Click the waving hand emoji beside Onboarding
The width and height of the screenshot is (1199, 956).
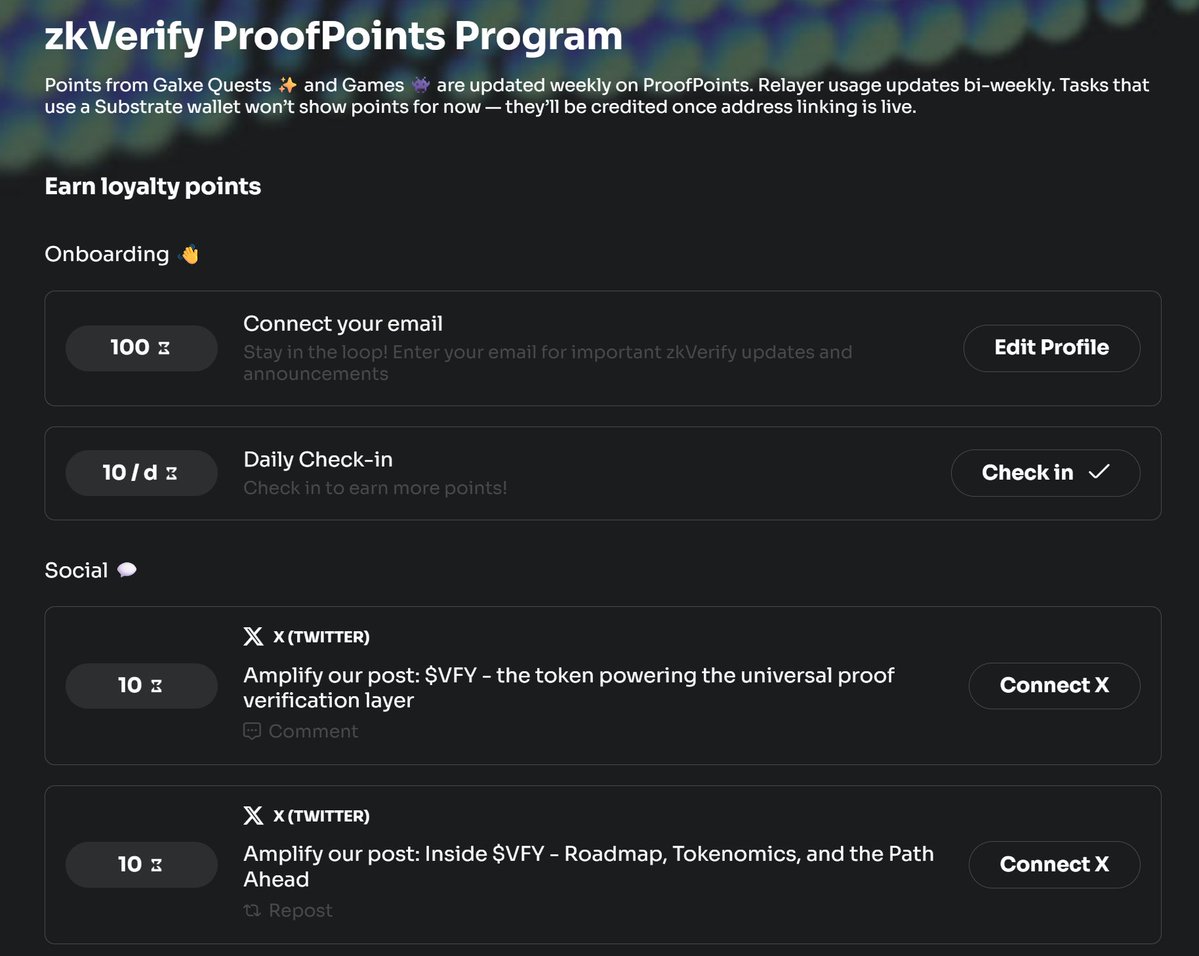(189, 254)
